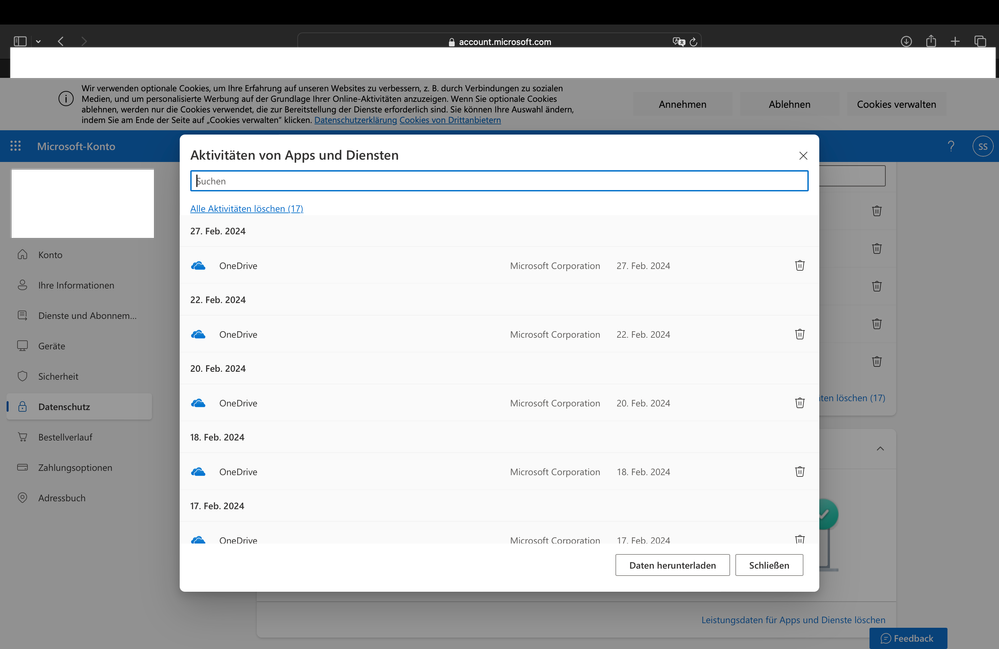The height and width of the screenshot is (649, 999).
Task: Click the 17. Feb. 2024 date heading
Action: click(217, 506)
